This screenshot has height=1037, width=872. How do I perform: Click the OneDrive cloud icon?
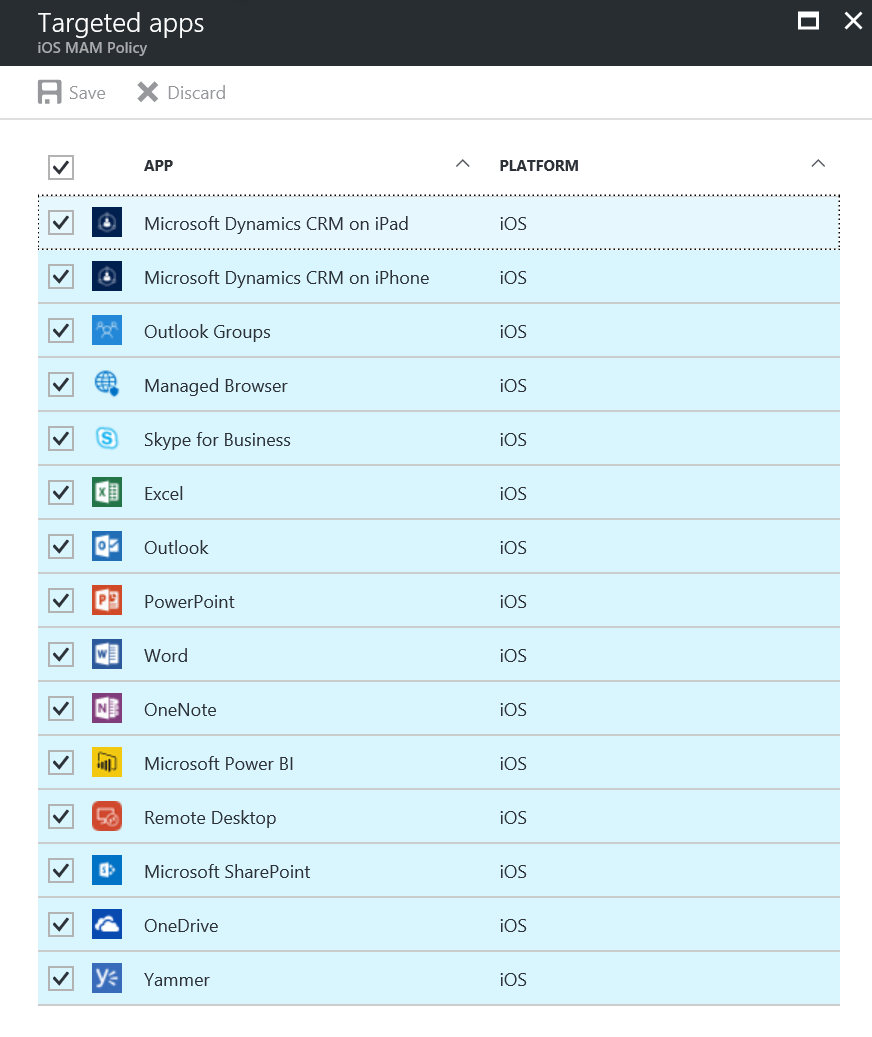pyautogui.click(x=107, y=925)
